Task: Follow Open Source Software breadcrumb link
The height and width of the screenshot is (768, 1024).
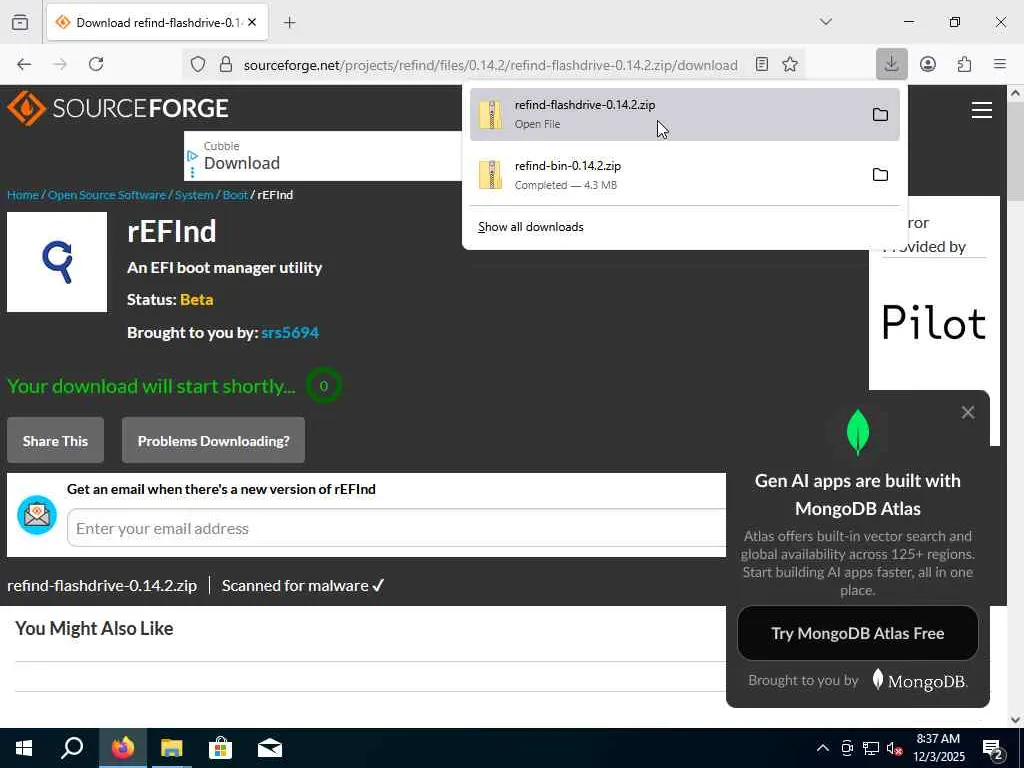Action: click(x=106, y=195)
